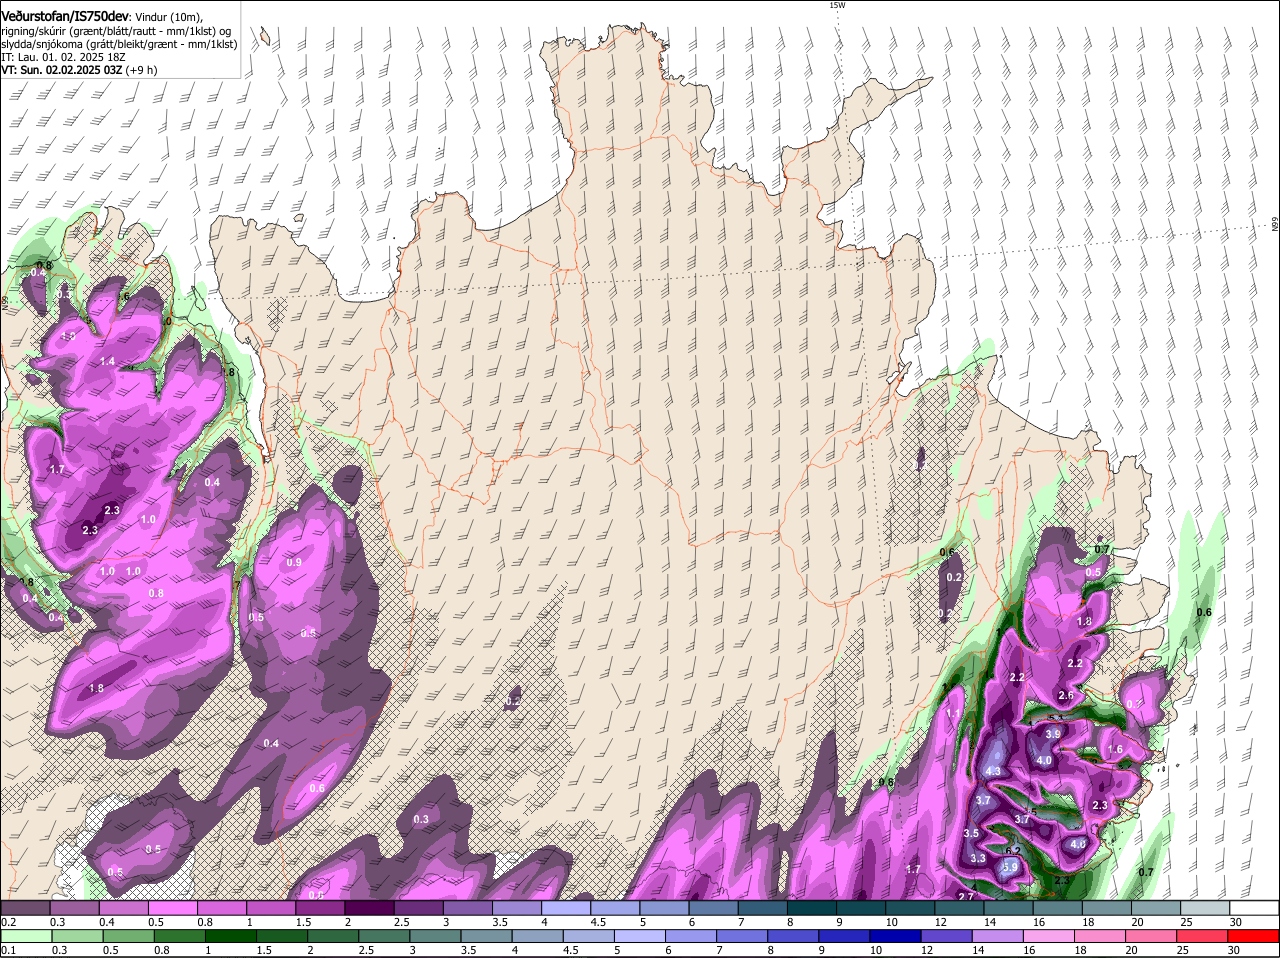The height and width of the screenshot is (958, 1280).
Task: Click the 3.3 precipitation value on map
Action: 978,858
